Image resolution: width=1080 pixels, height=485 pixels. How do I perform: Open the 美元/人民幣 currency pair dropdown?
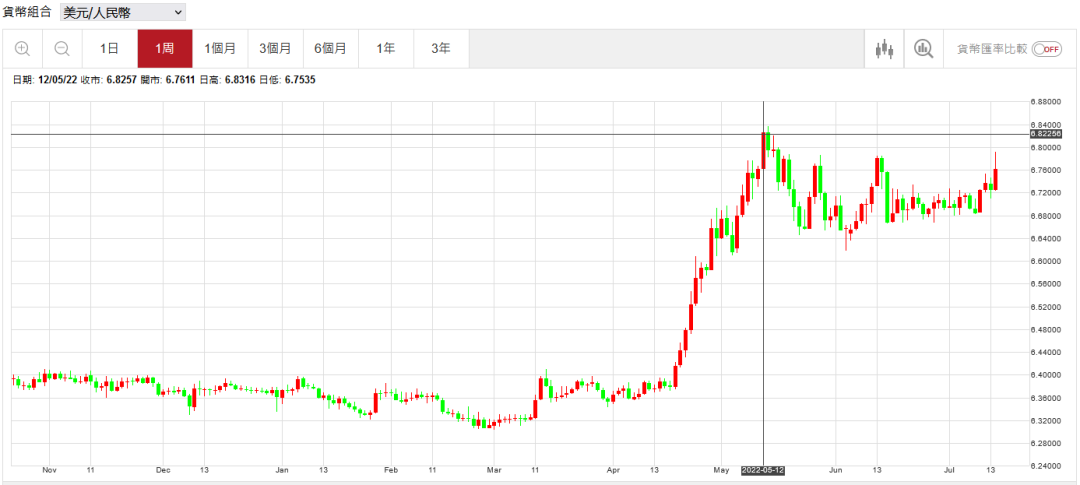(x=122, y=12)
